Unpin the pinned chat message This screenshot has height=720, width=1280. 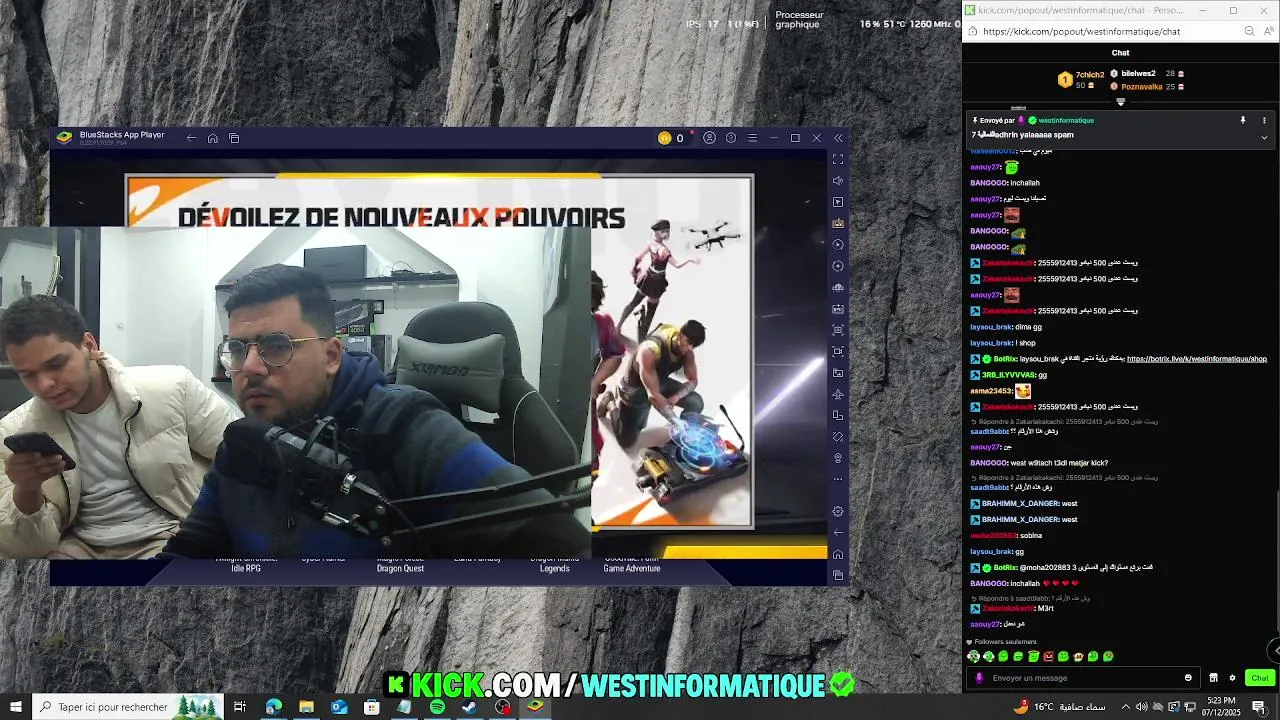point(1243,120)
